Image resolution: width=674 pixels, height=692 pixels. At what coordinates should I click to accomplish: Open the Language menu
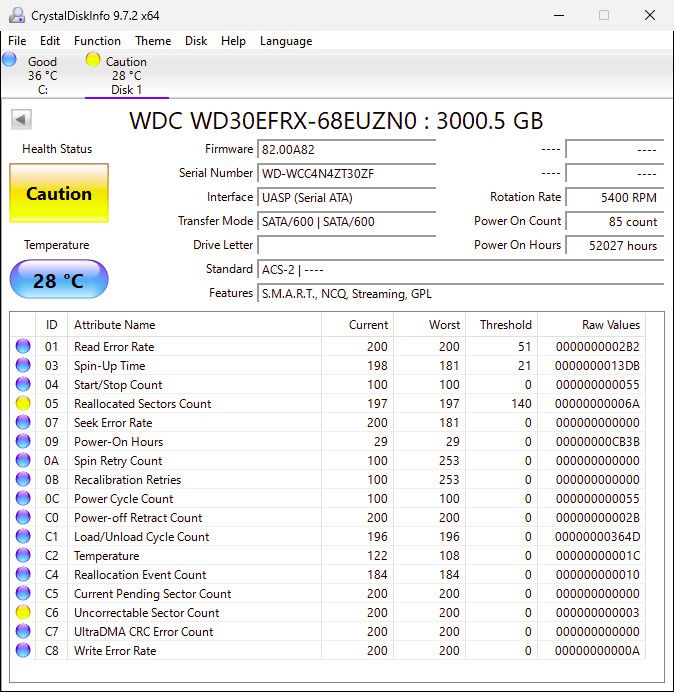point(286,41)
